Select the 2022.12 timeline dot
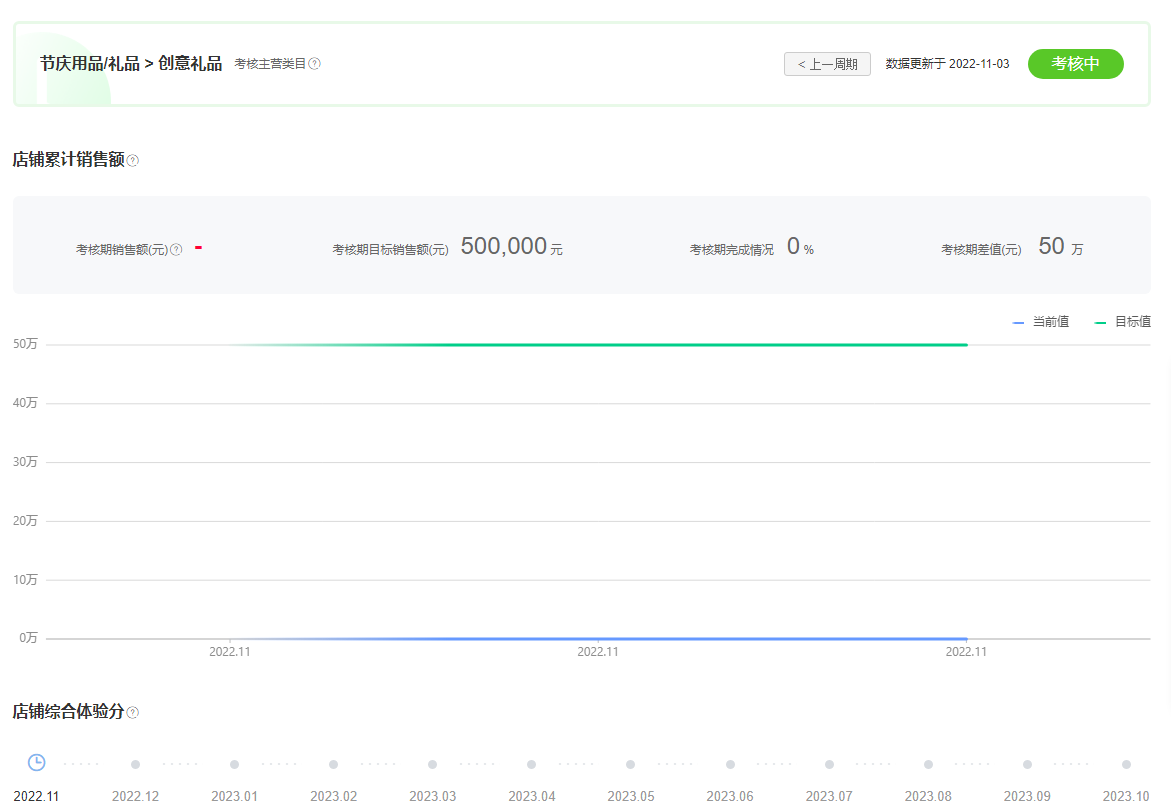This screenshot has width=1171, height=810. [135, 764]
